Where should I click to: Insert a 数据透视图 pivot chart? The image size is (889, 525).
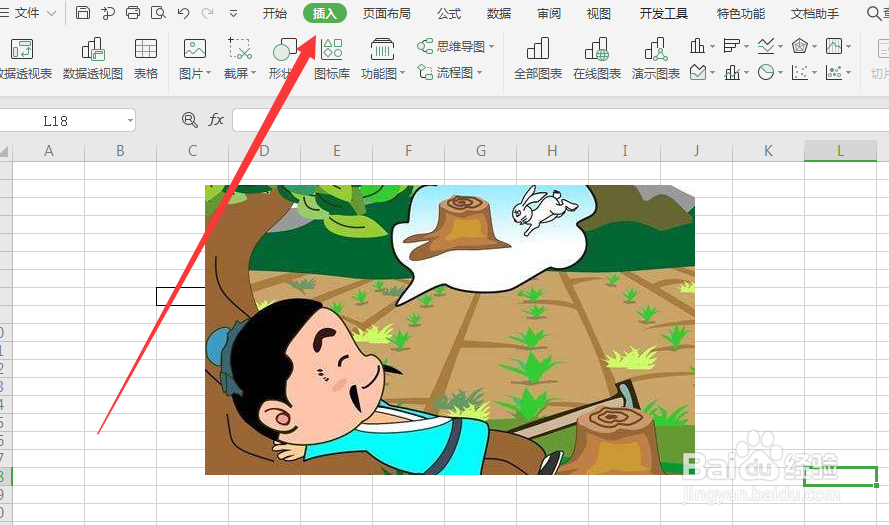(92, 58)
